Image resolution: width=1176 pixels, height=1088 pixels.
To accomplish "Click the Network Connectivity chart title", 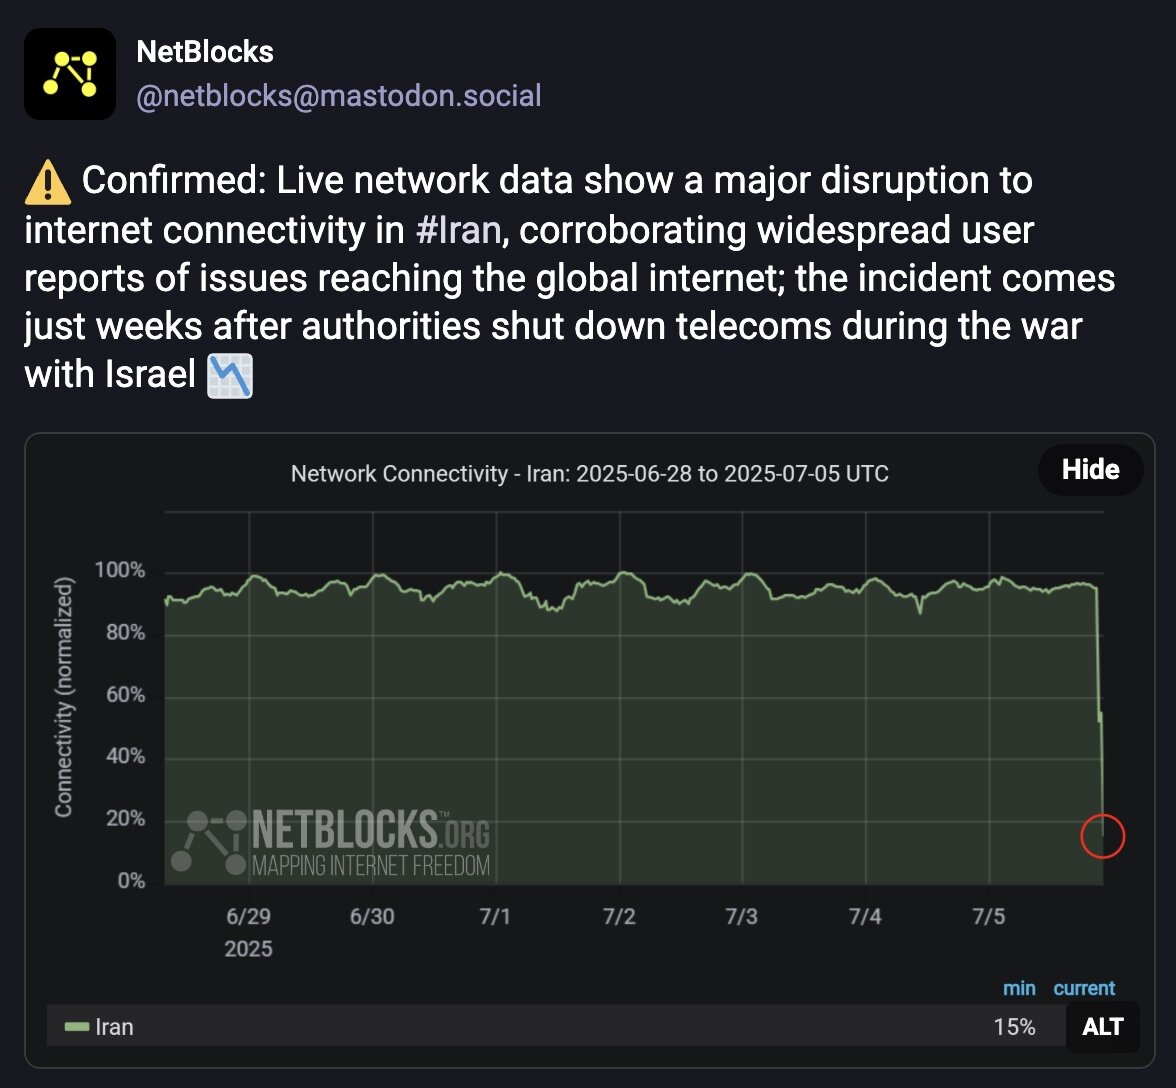I will 589,473.
